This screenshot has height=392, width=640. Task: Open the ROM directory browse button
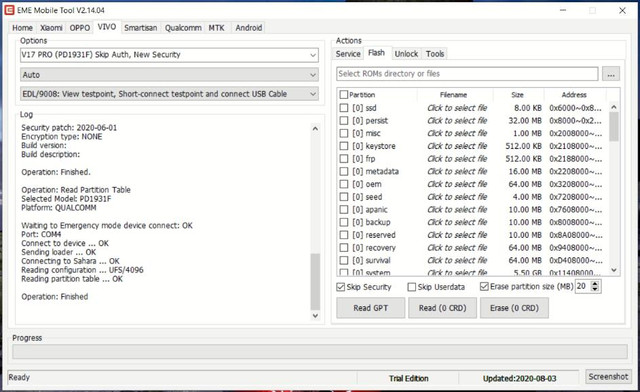611,74
